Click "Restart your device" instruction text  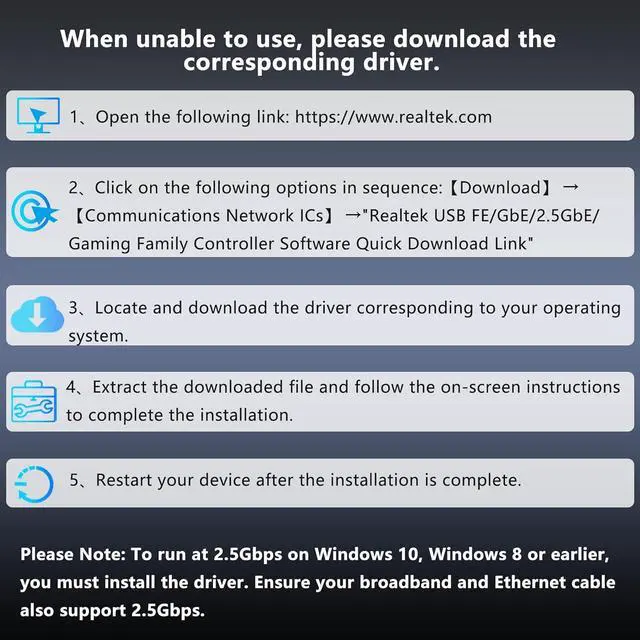pos(173,480)
